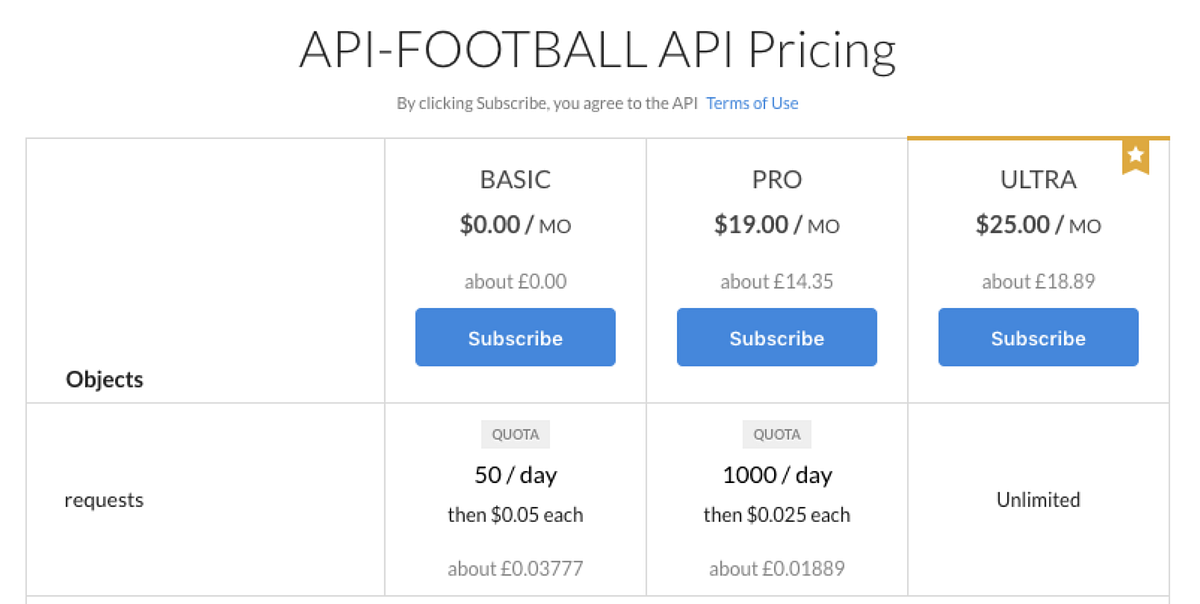Viewport: 1200px width, 604px height.
Task: Select the ULTRA plan heading
Action: 1038,180
